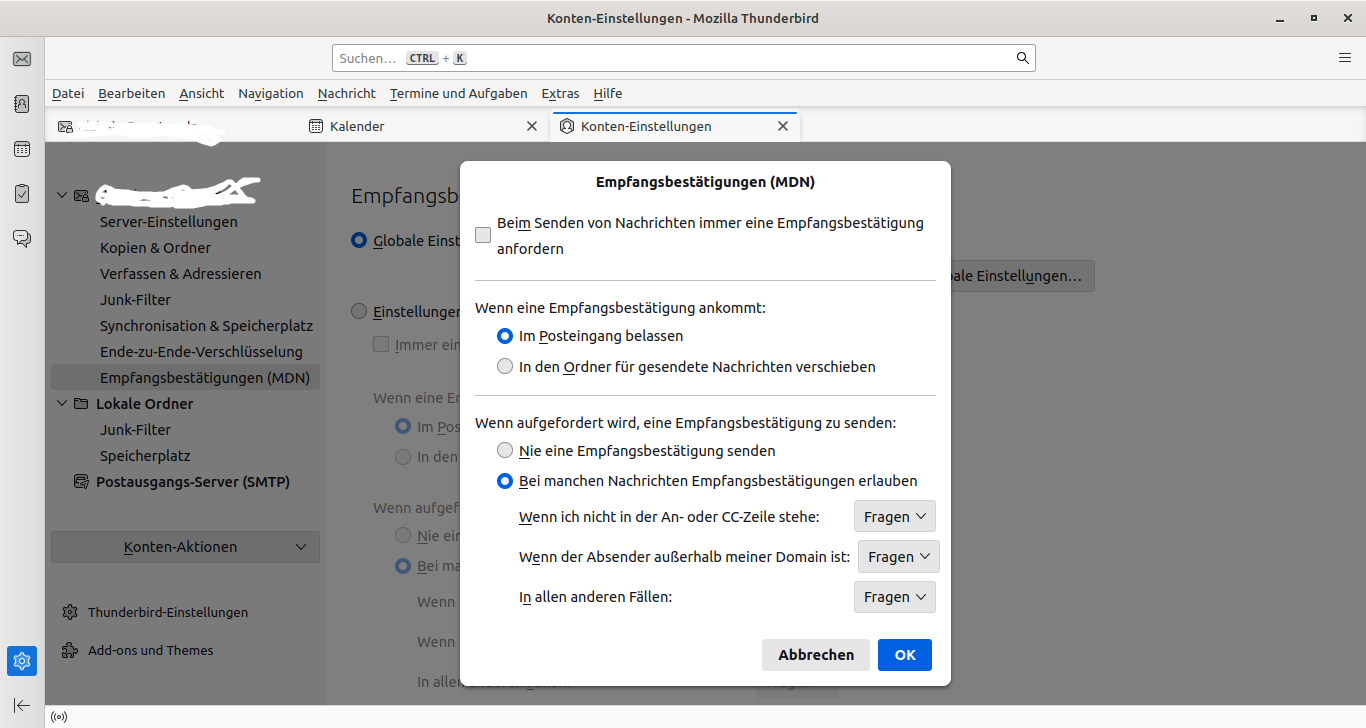Collapse the spaces toolbar arrow icon
The height and width of the screenshot is (728, 1366).
22,705
